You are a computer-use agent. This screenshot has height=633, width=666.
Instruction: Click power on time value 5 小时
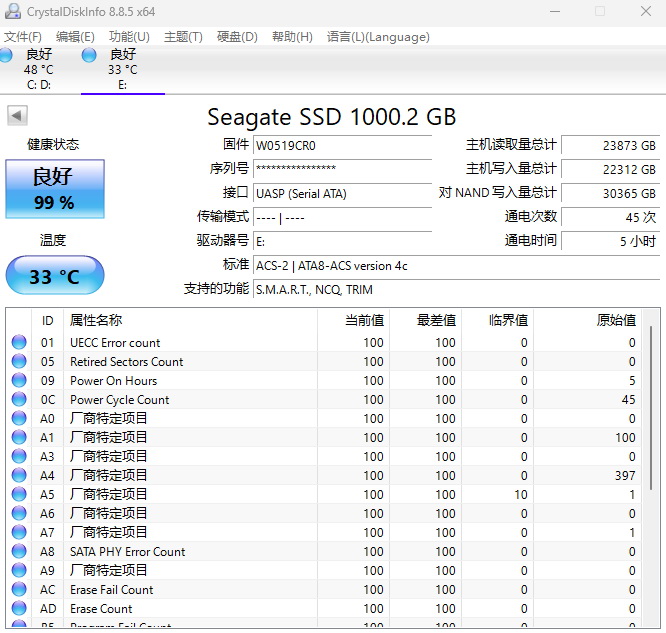pos(610,241)
